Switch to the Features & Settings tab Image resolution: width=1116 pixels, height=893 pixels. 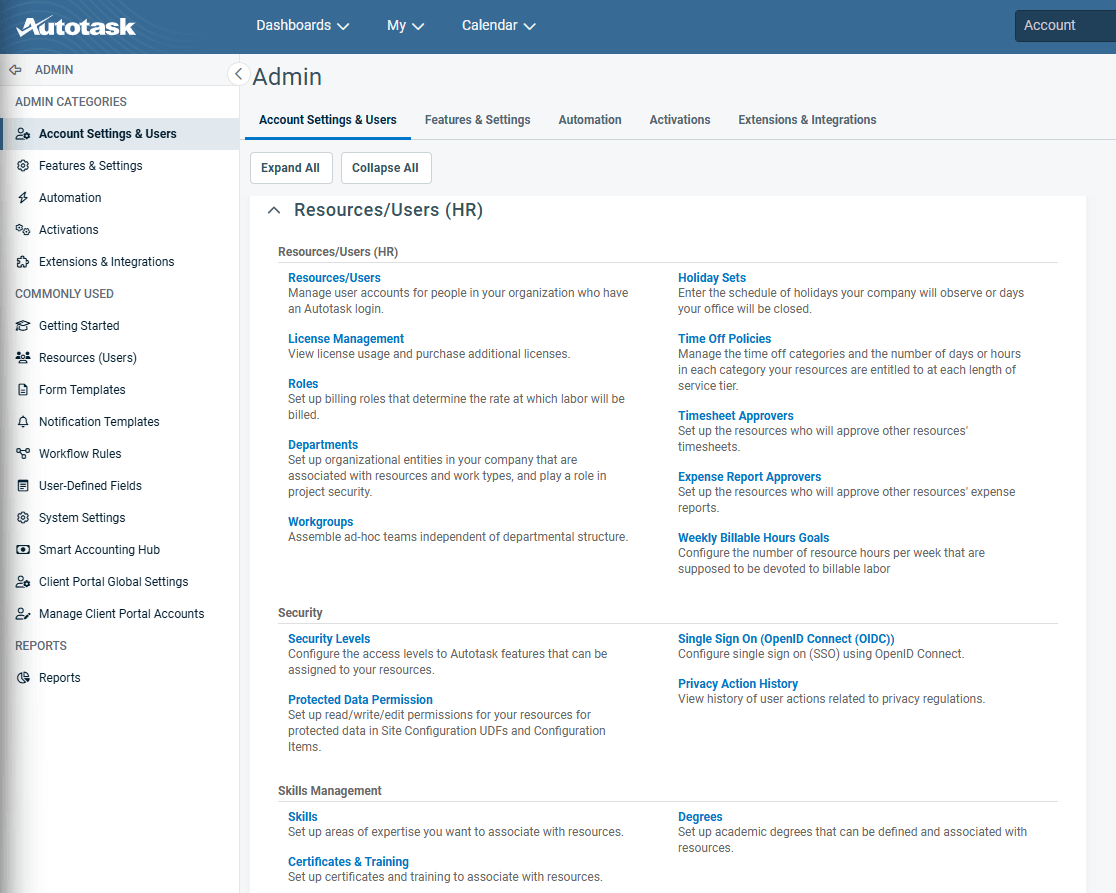[478, 120]
